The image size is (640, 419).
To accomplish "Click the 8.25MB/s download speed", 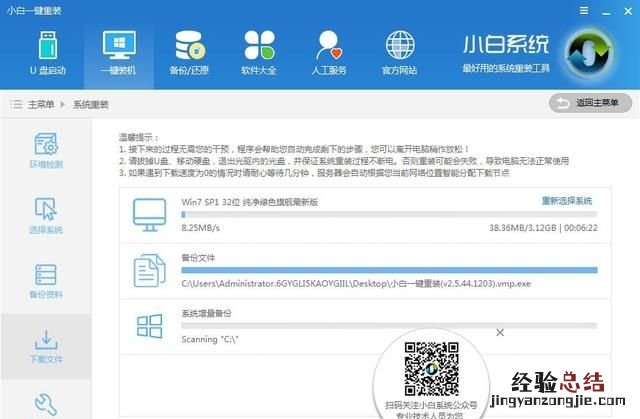I will pyautogui.click(x=200, y=228).
